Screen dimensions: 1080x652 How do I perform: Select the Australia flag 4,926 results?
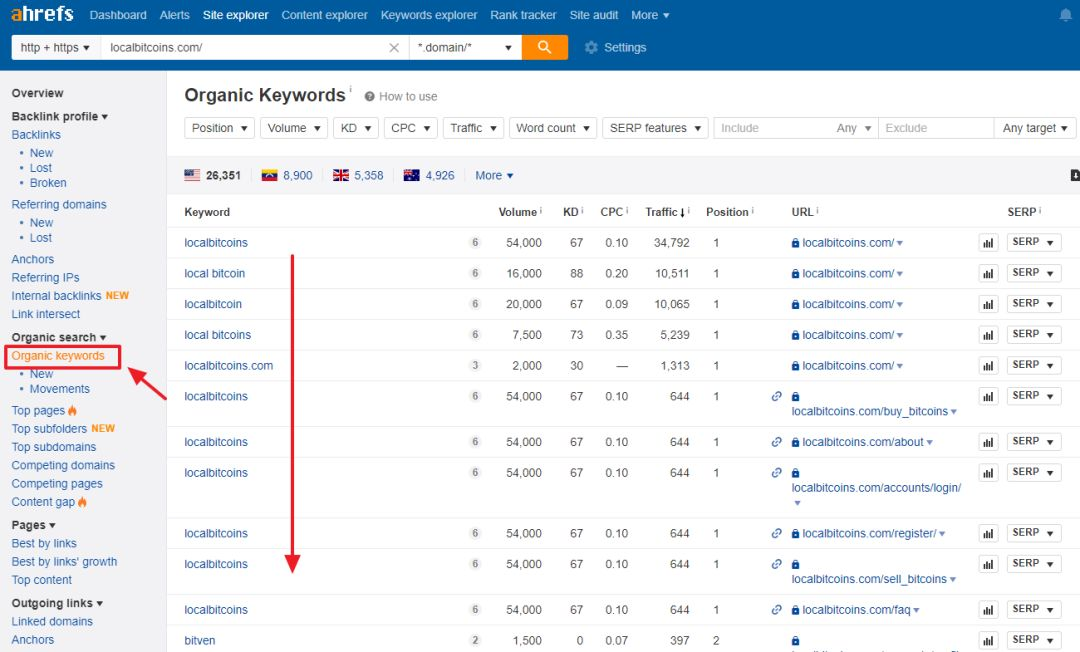pos(429,176)
